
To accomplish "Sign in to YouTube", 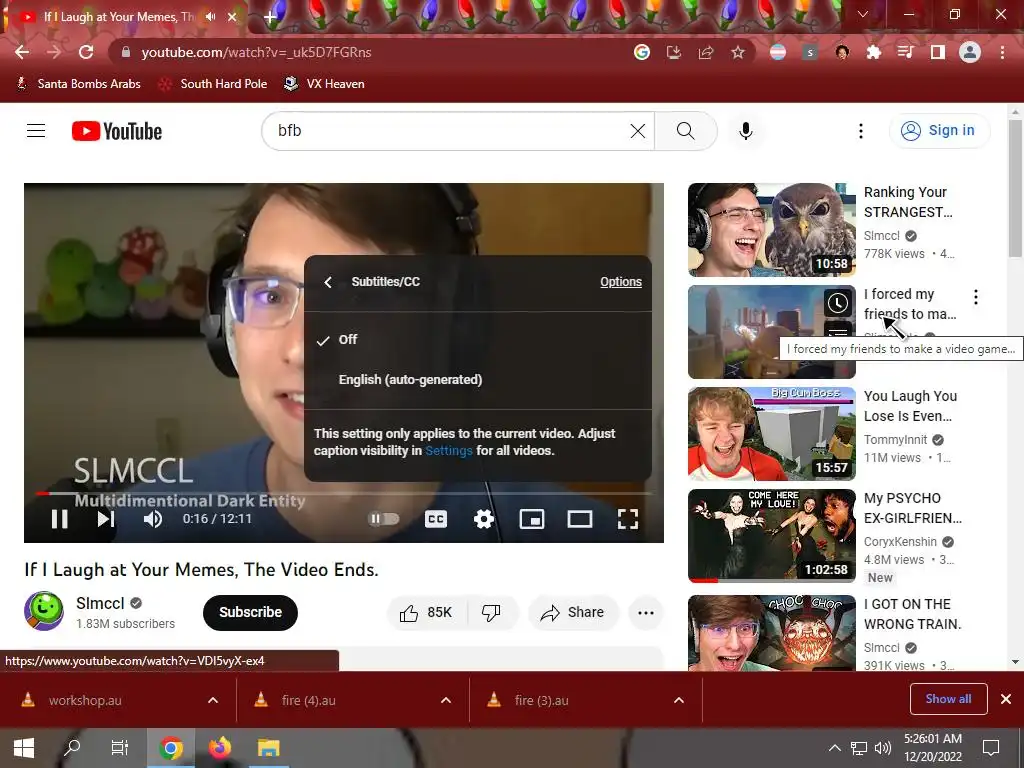I will point(939,131).
